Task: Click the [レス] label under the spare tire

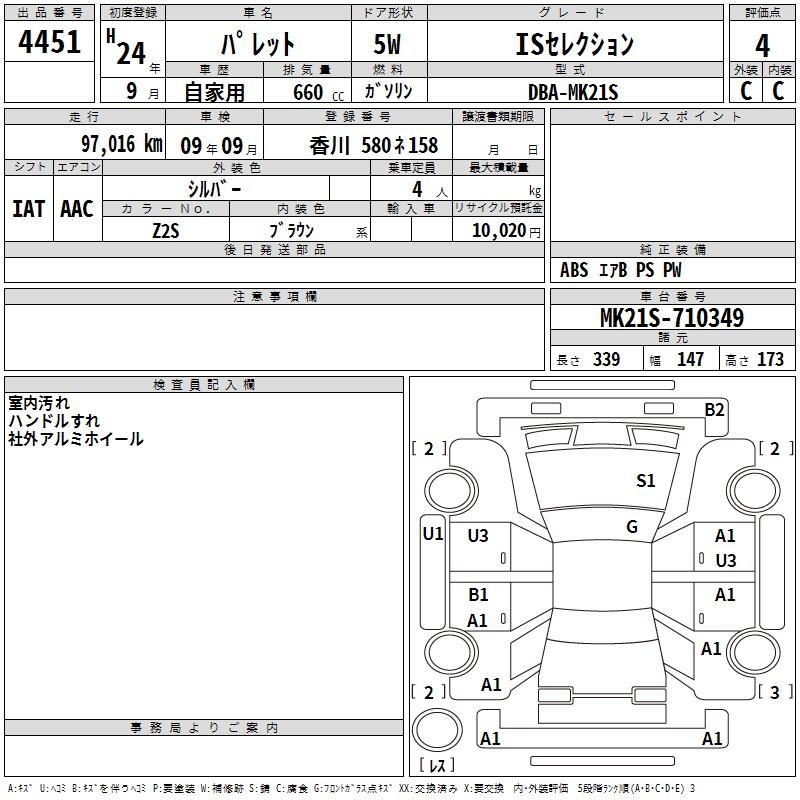Action: (x=436, y=767)
